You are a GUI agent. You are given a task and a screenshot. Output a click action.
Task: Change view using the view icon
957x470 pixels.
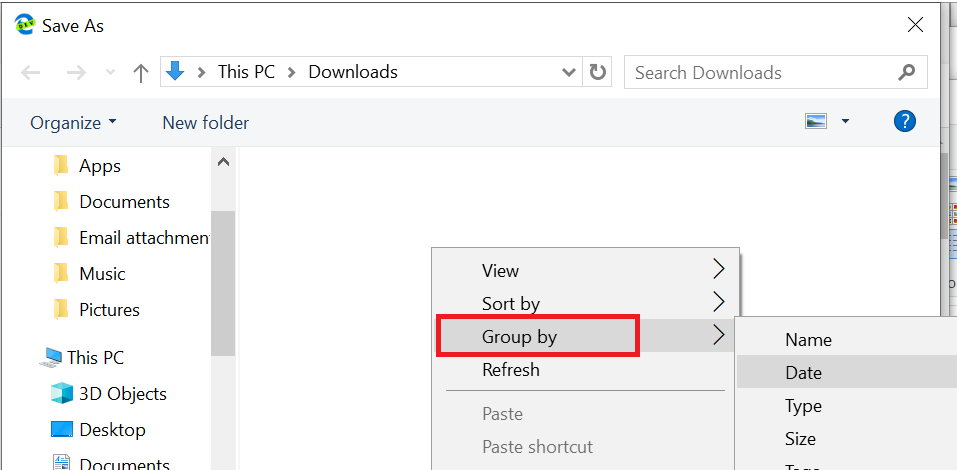click(x=815, y=121)
